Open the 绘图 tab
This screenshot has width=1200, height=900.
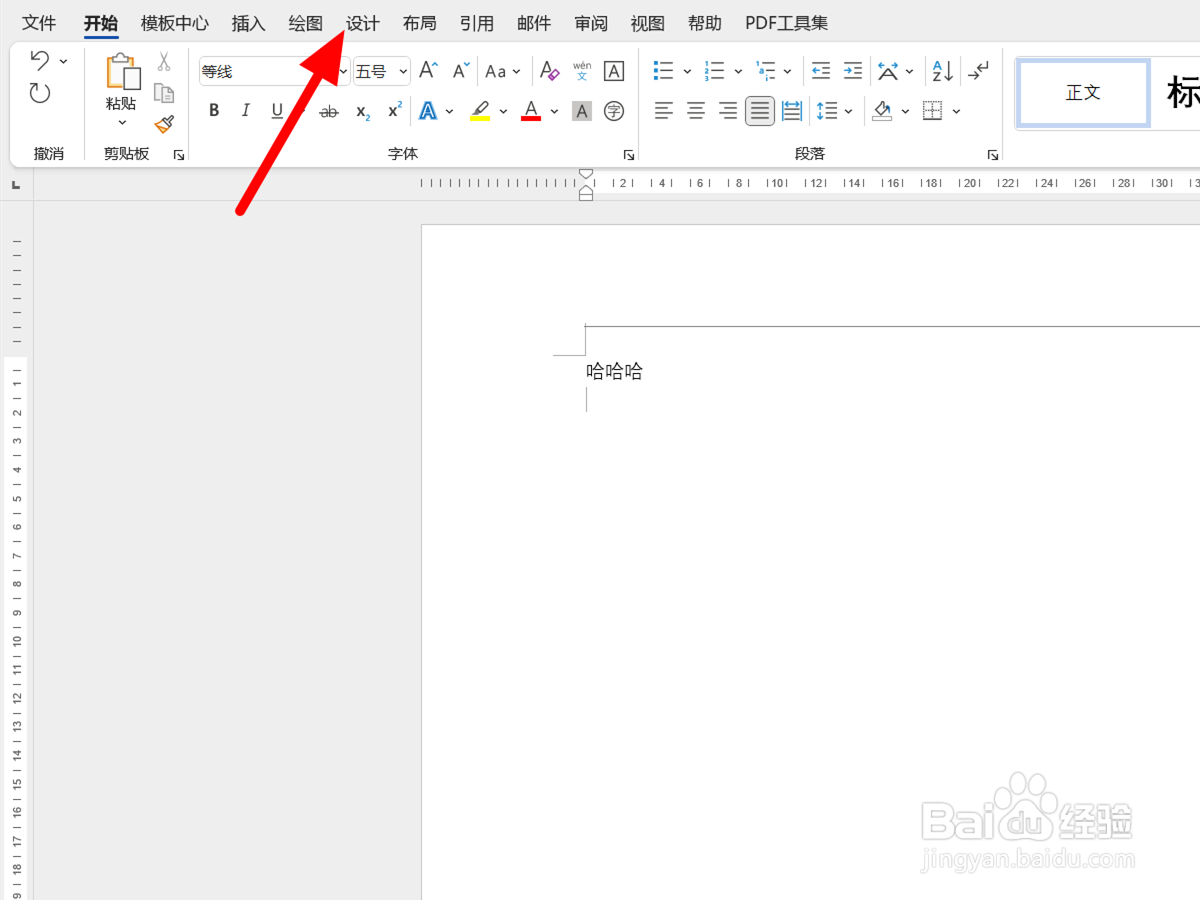pyautogui.click(x=306, y=23)
